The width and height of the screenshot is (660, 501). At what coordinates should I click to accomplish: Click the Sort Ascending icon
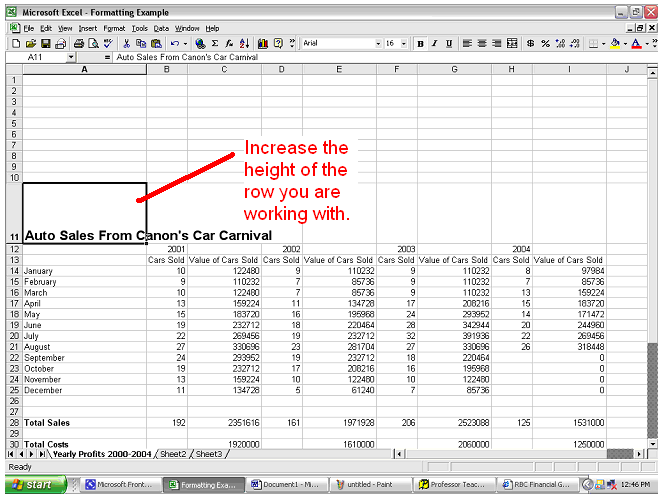click(x=243, y=44)
